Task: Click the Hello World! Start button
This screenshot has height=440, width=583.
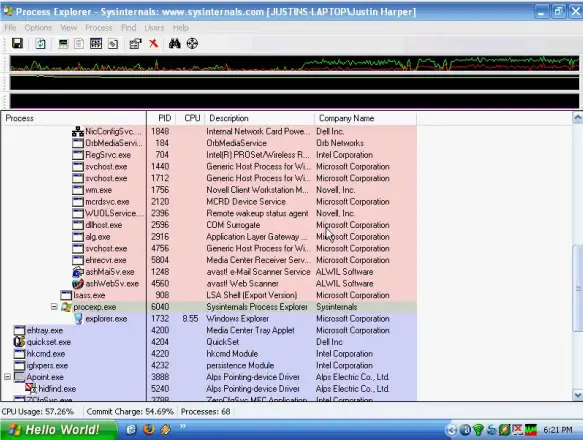Action: tap(58, 430)
